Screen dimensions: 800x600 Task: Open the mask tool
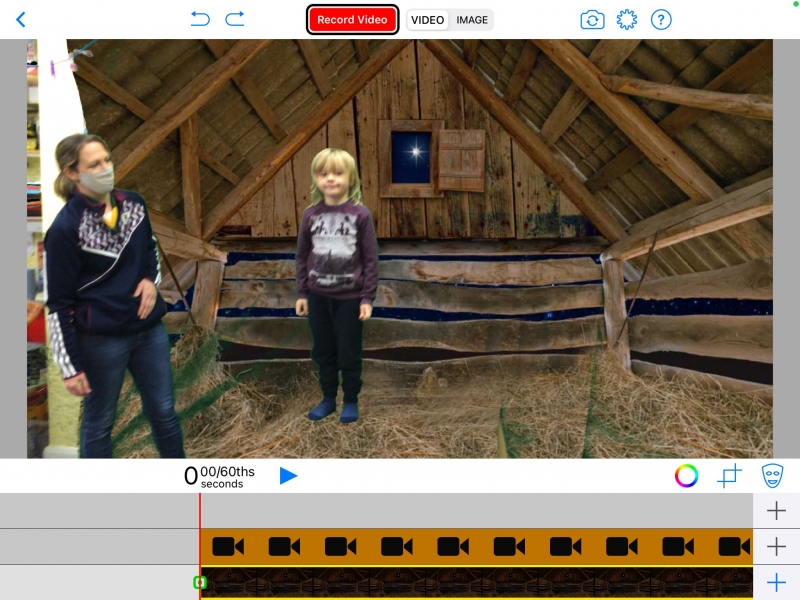point(772,476)
